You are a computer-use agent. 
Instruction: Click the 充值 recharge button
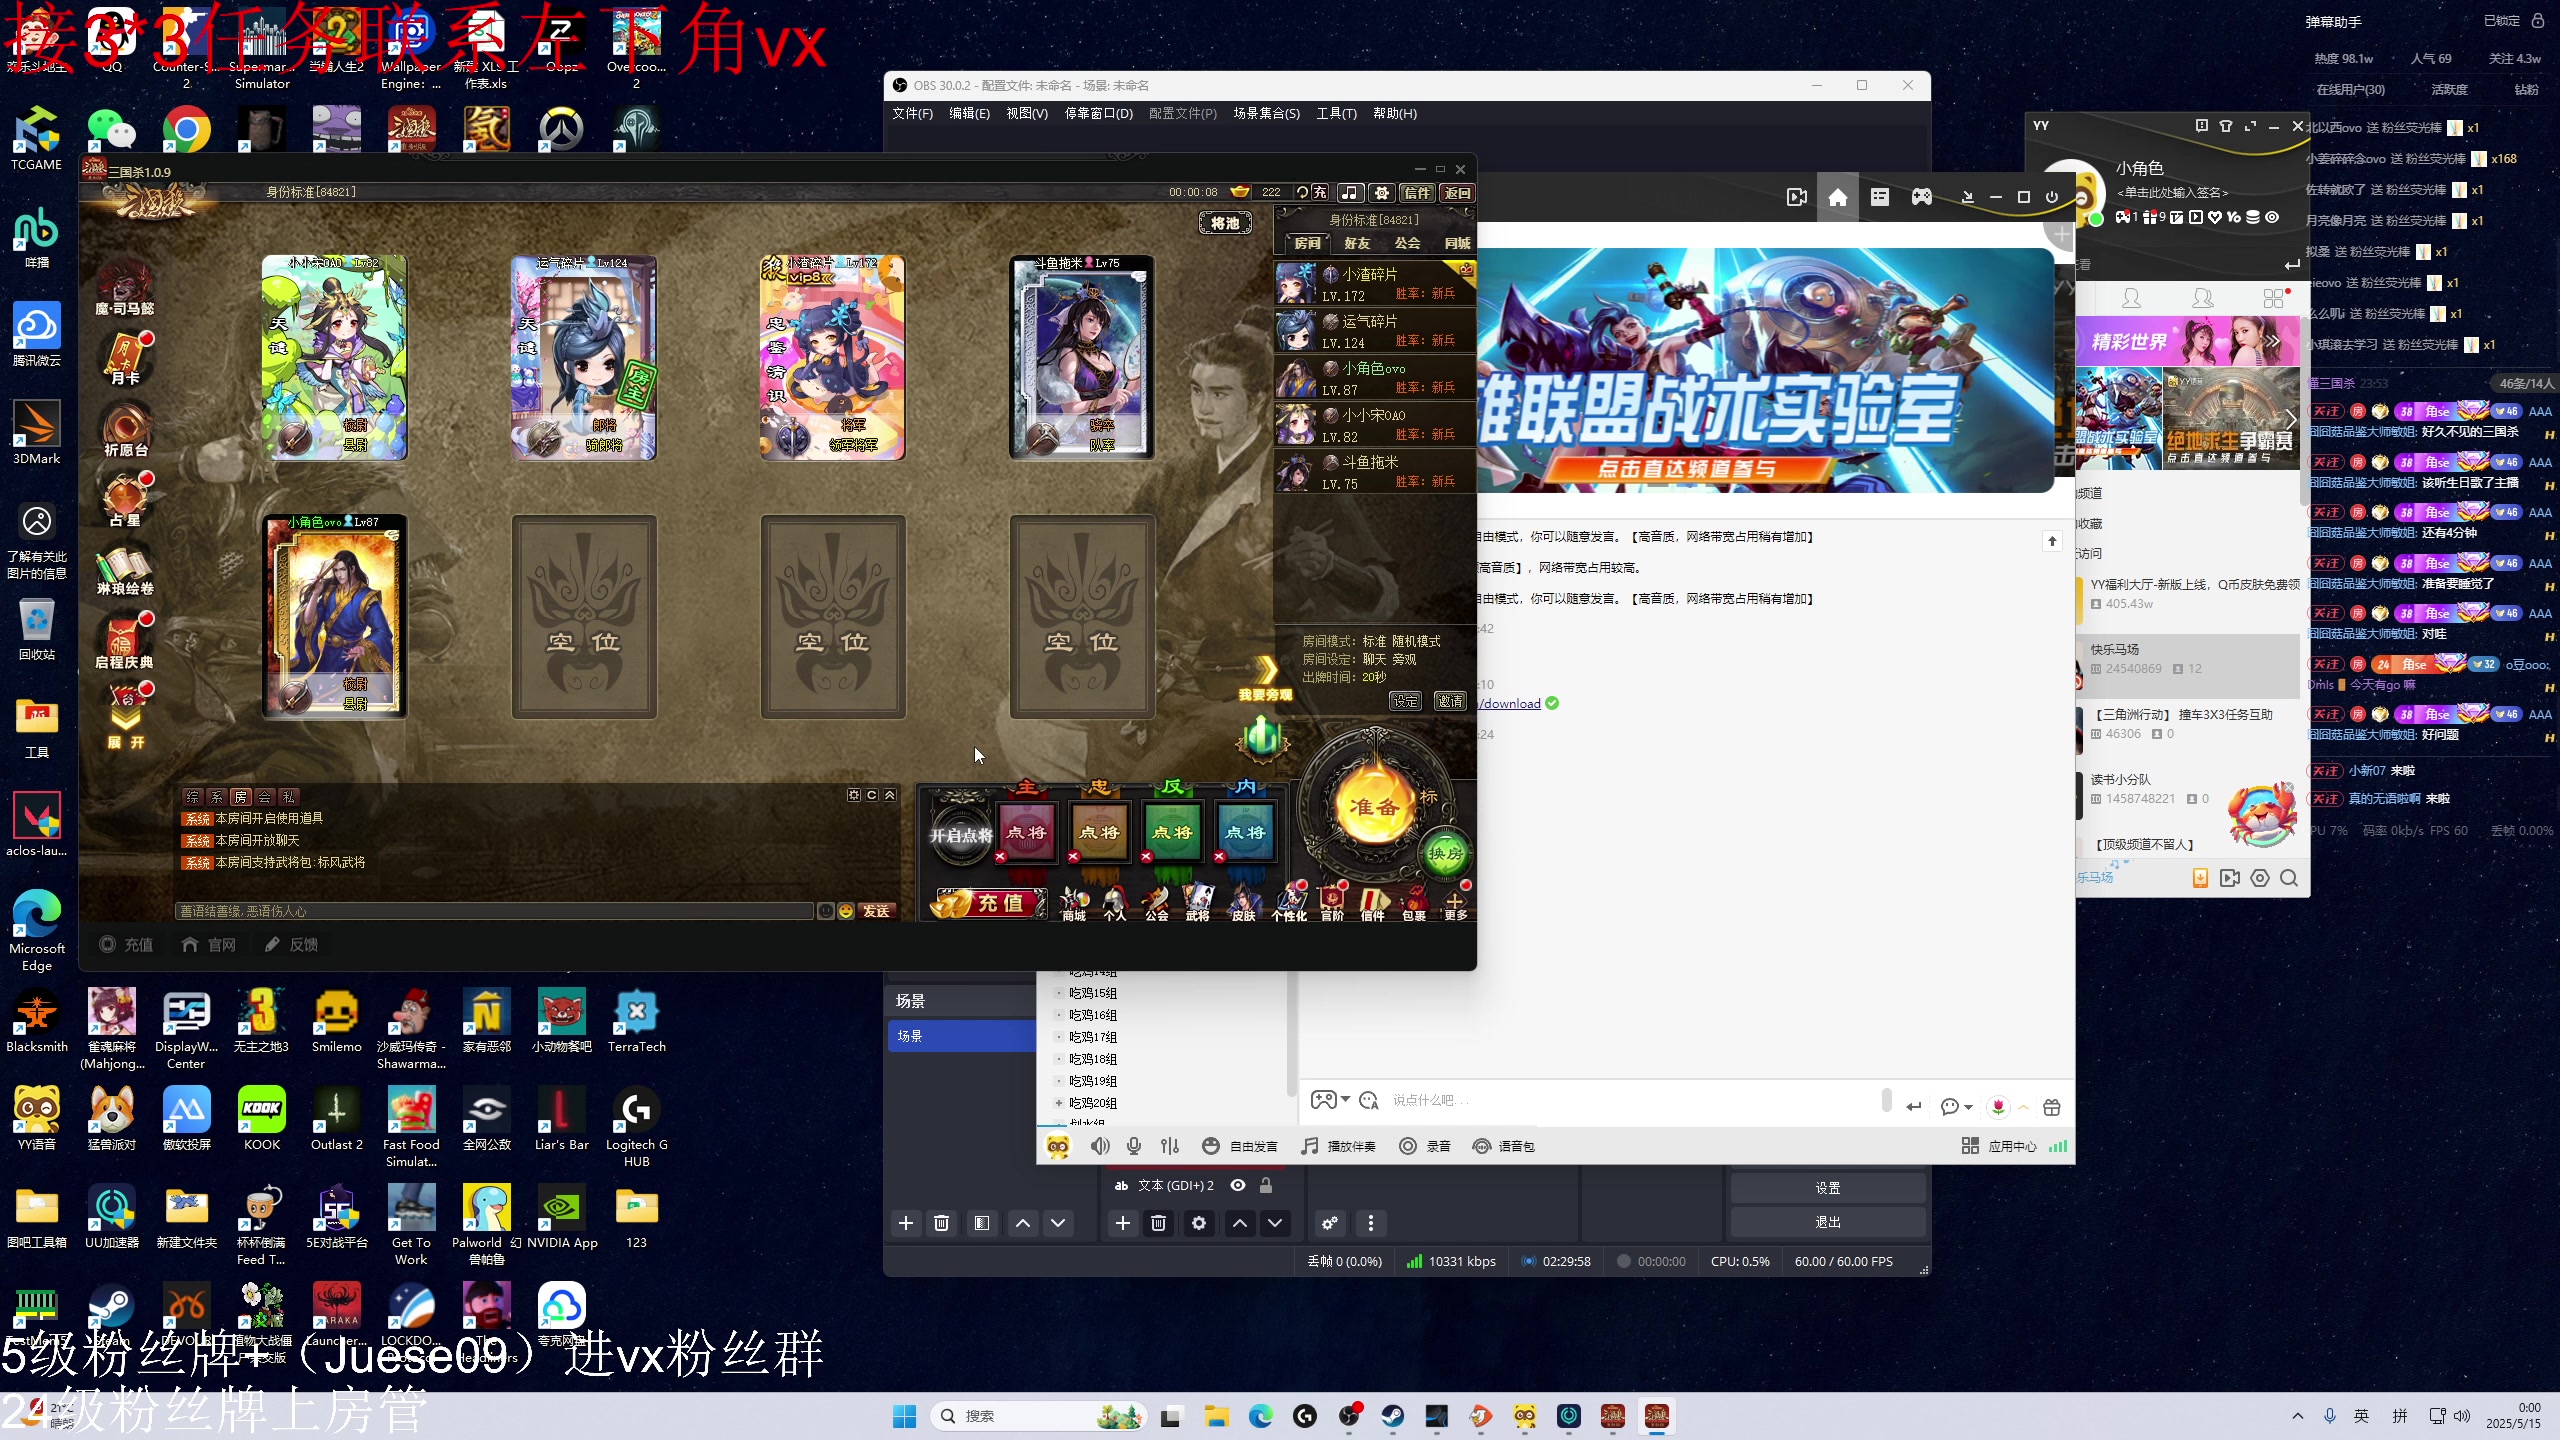(988, 903)
